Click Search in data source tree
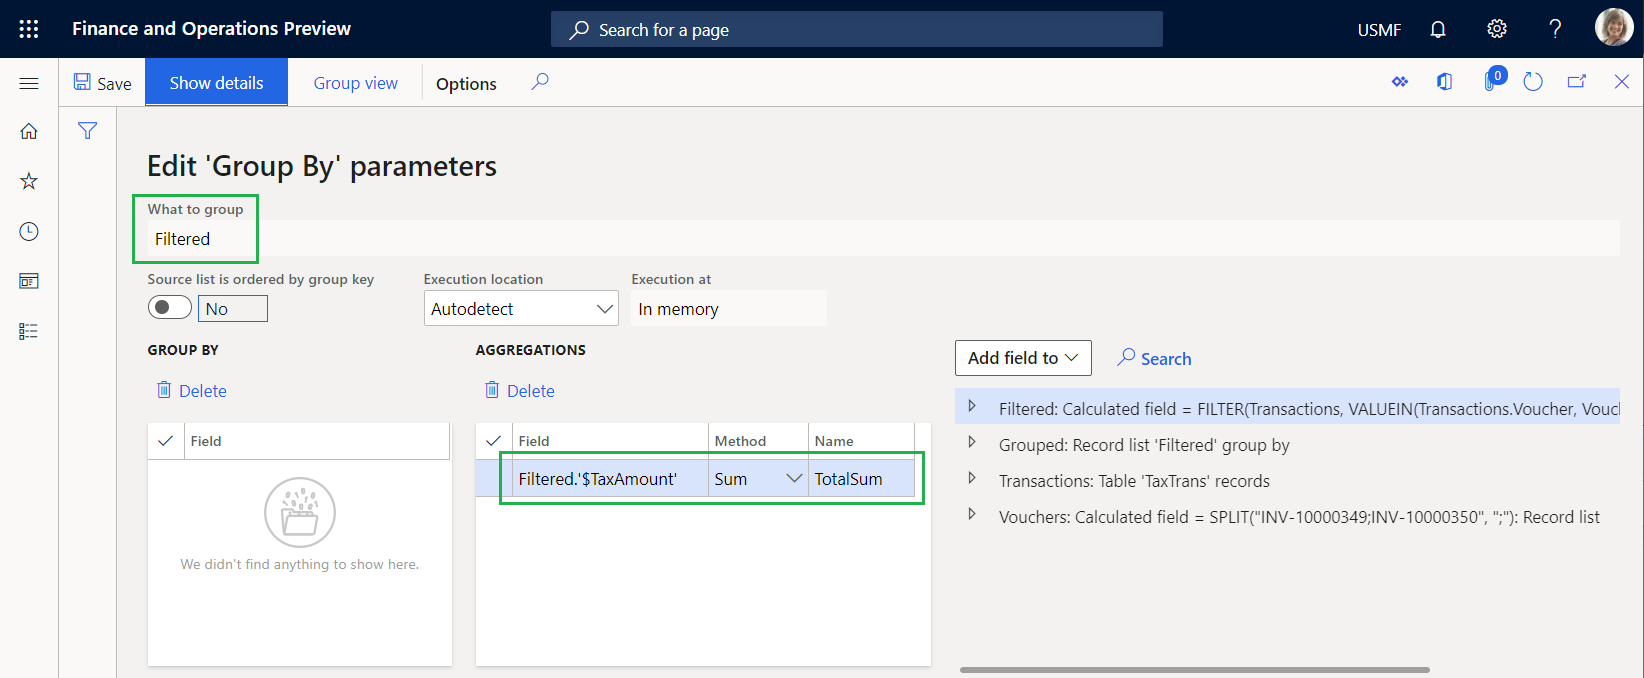The image size is (1644, 678). tap(1155, 358)
